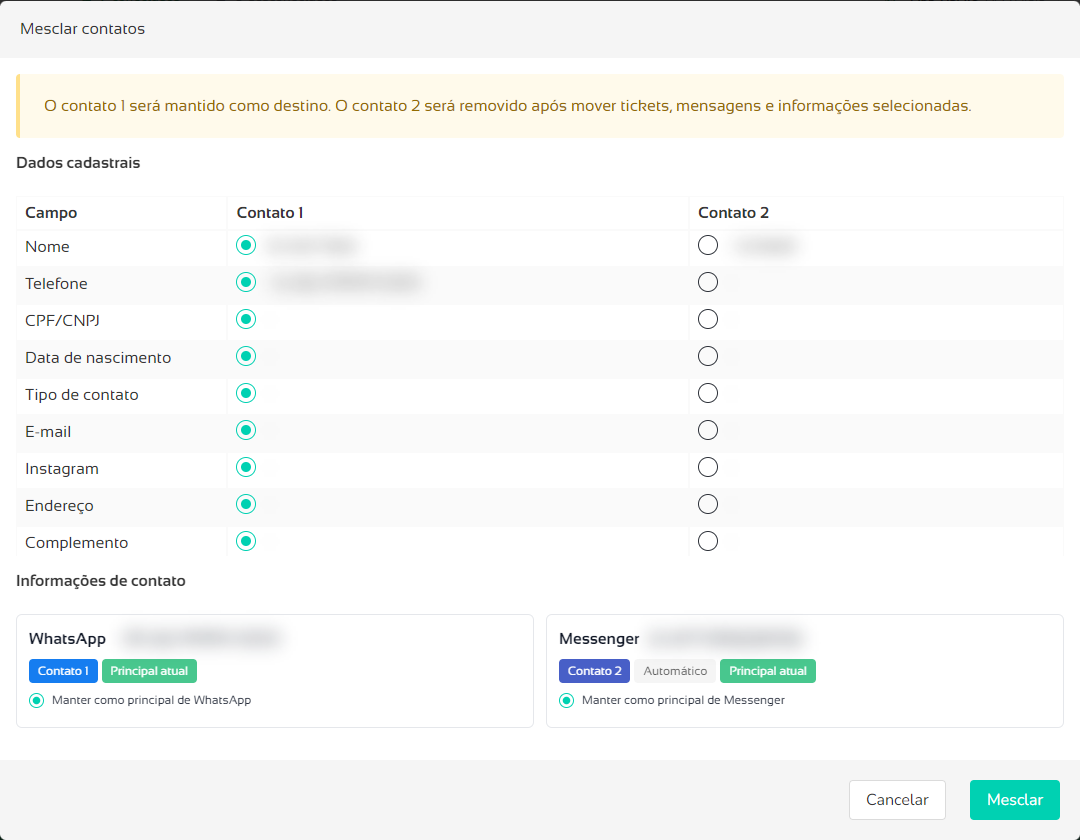Choose Contato 2 for Tipo de contato
The height and width of the screenshot is (840, 1080).
pos(707,393)
